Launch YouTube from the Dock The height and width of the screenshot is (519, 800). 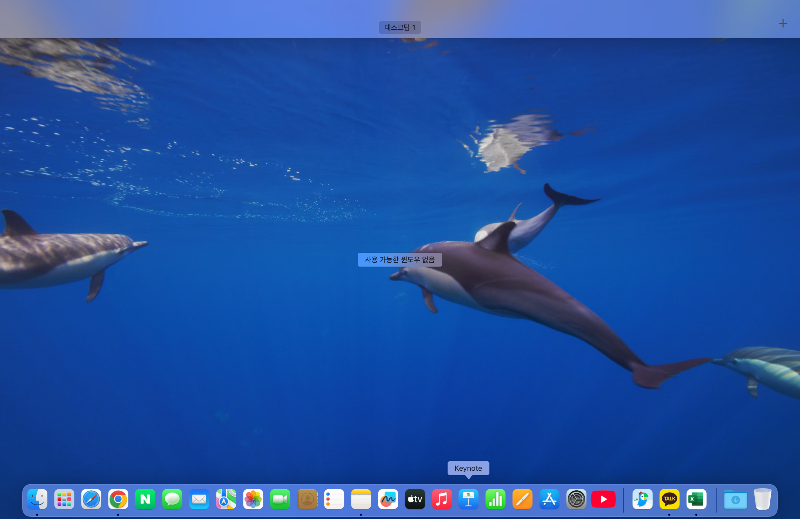604,499
